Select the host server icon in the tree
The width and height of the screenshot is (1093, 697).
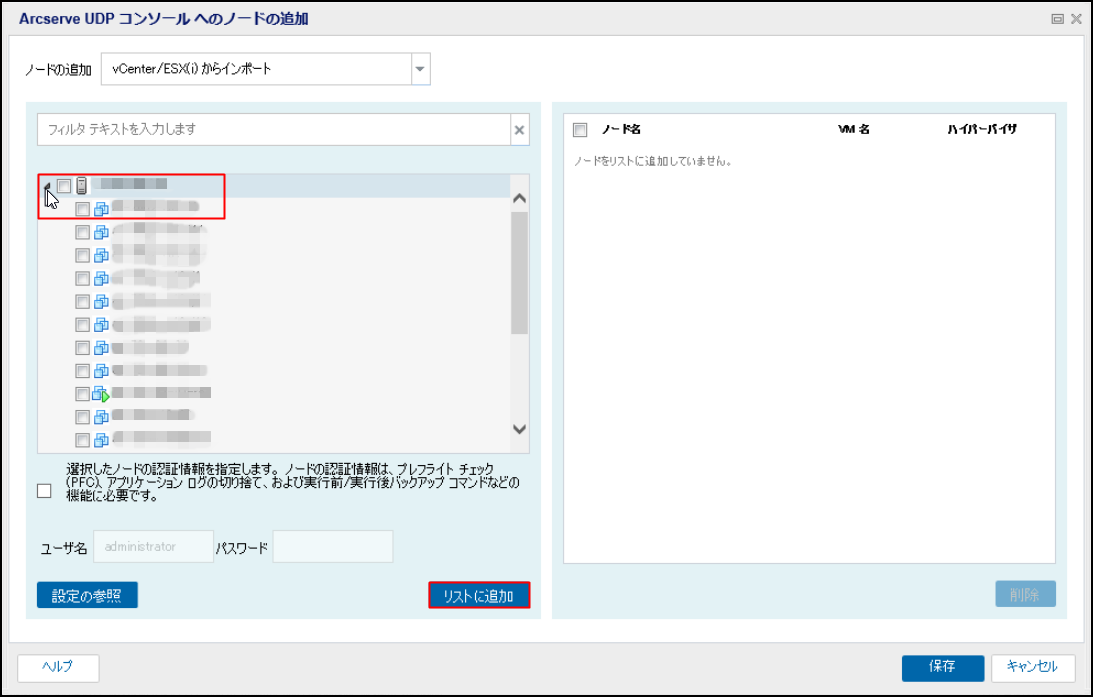(82, 186)
